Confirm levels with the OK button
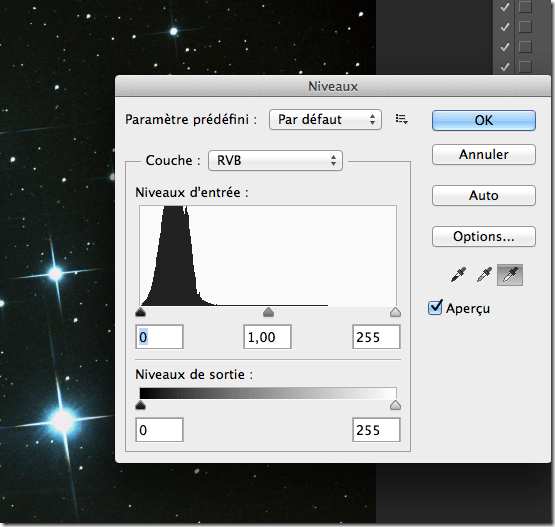The width and height of the screenshot is (555, 527). [x=484, y=120]
